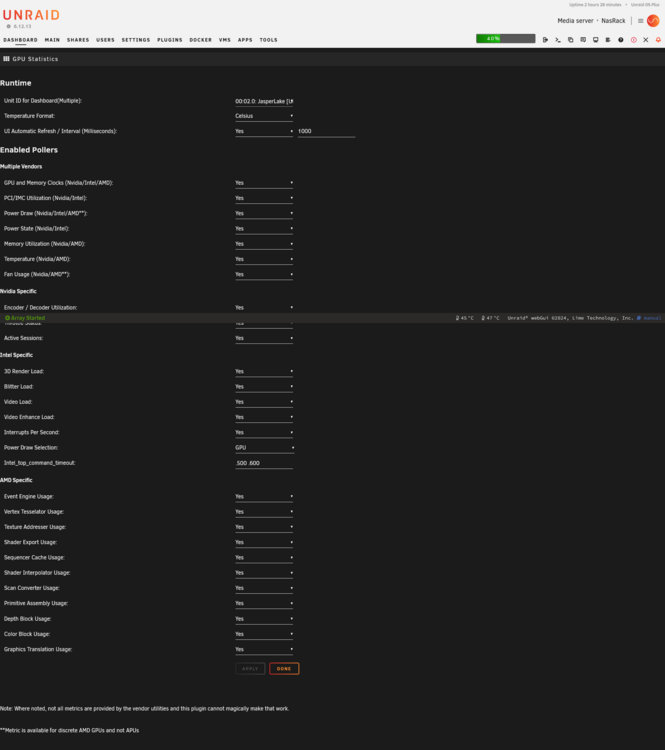Open the Texture Addresser Usage dropdown
The image size is (665, 750).
[264, 528]
